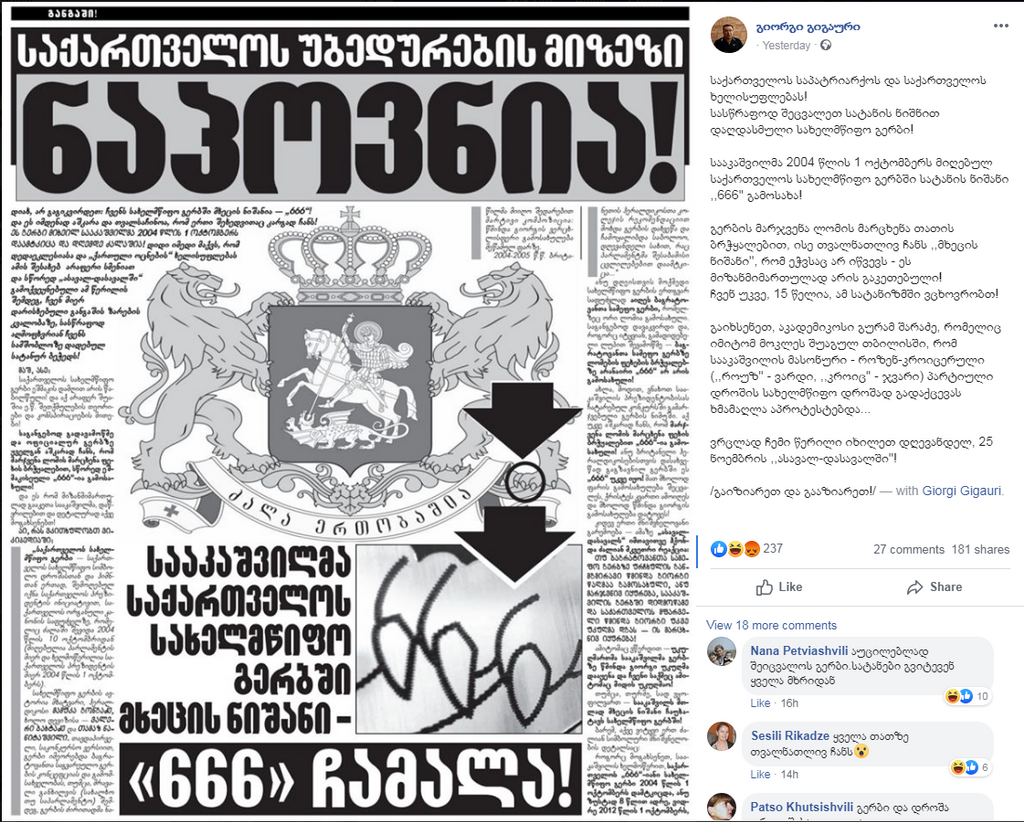Click the poster's profile picture

[729, 35]
